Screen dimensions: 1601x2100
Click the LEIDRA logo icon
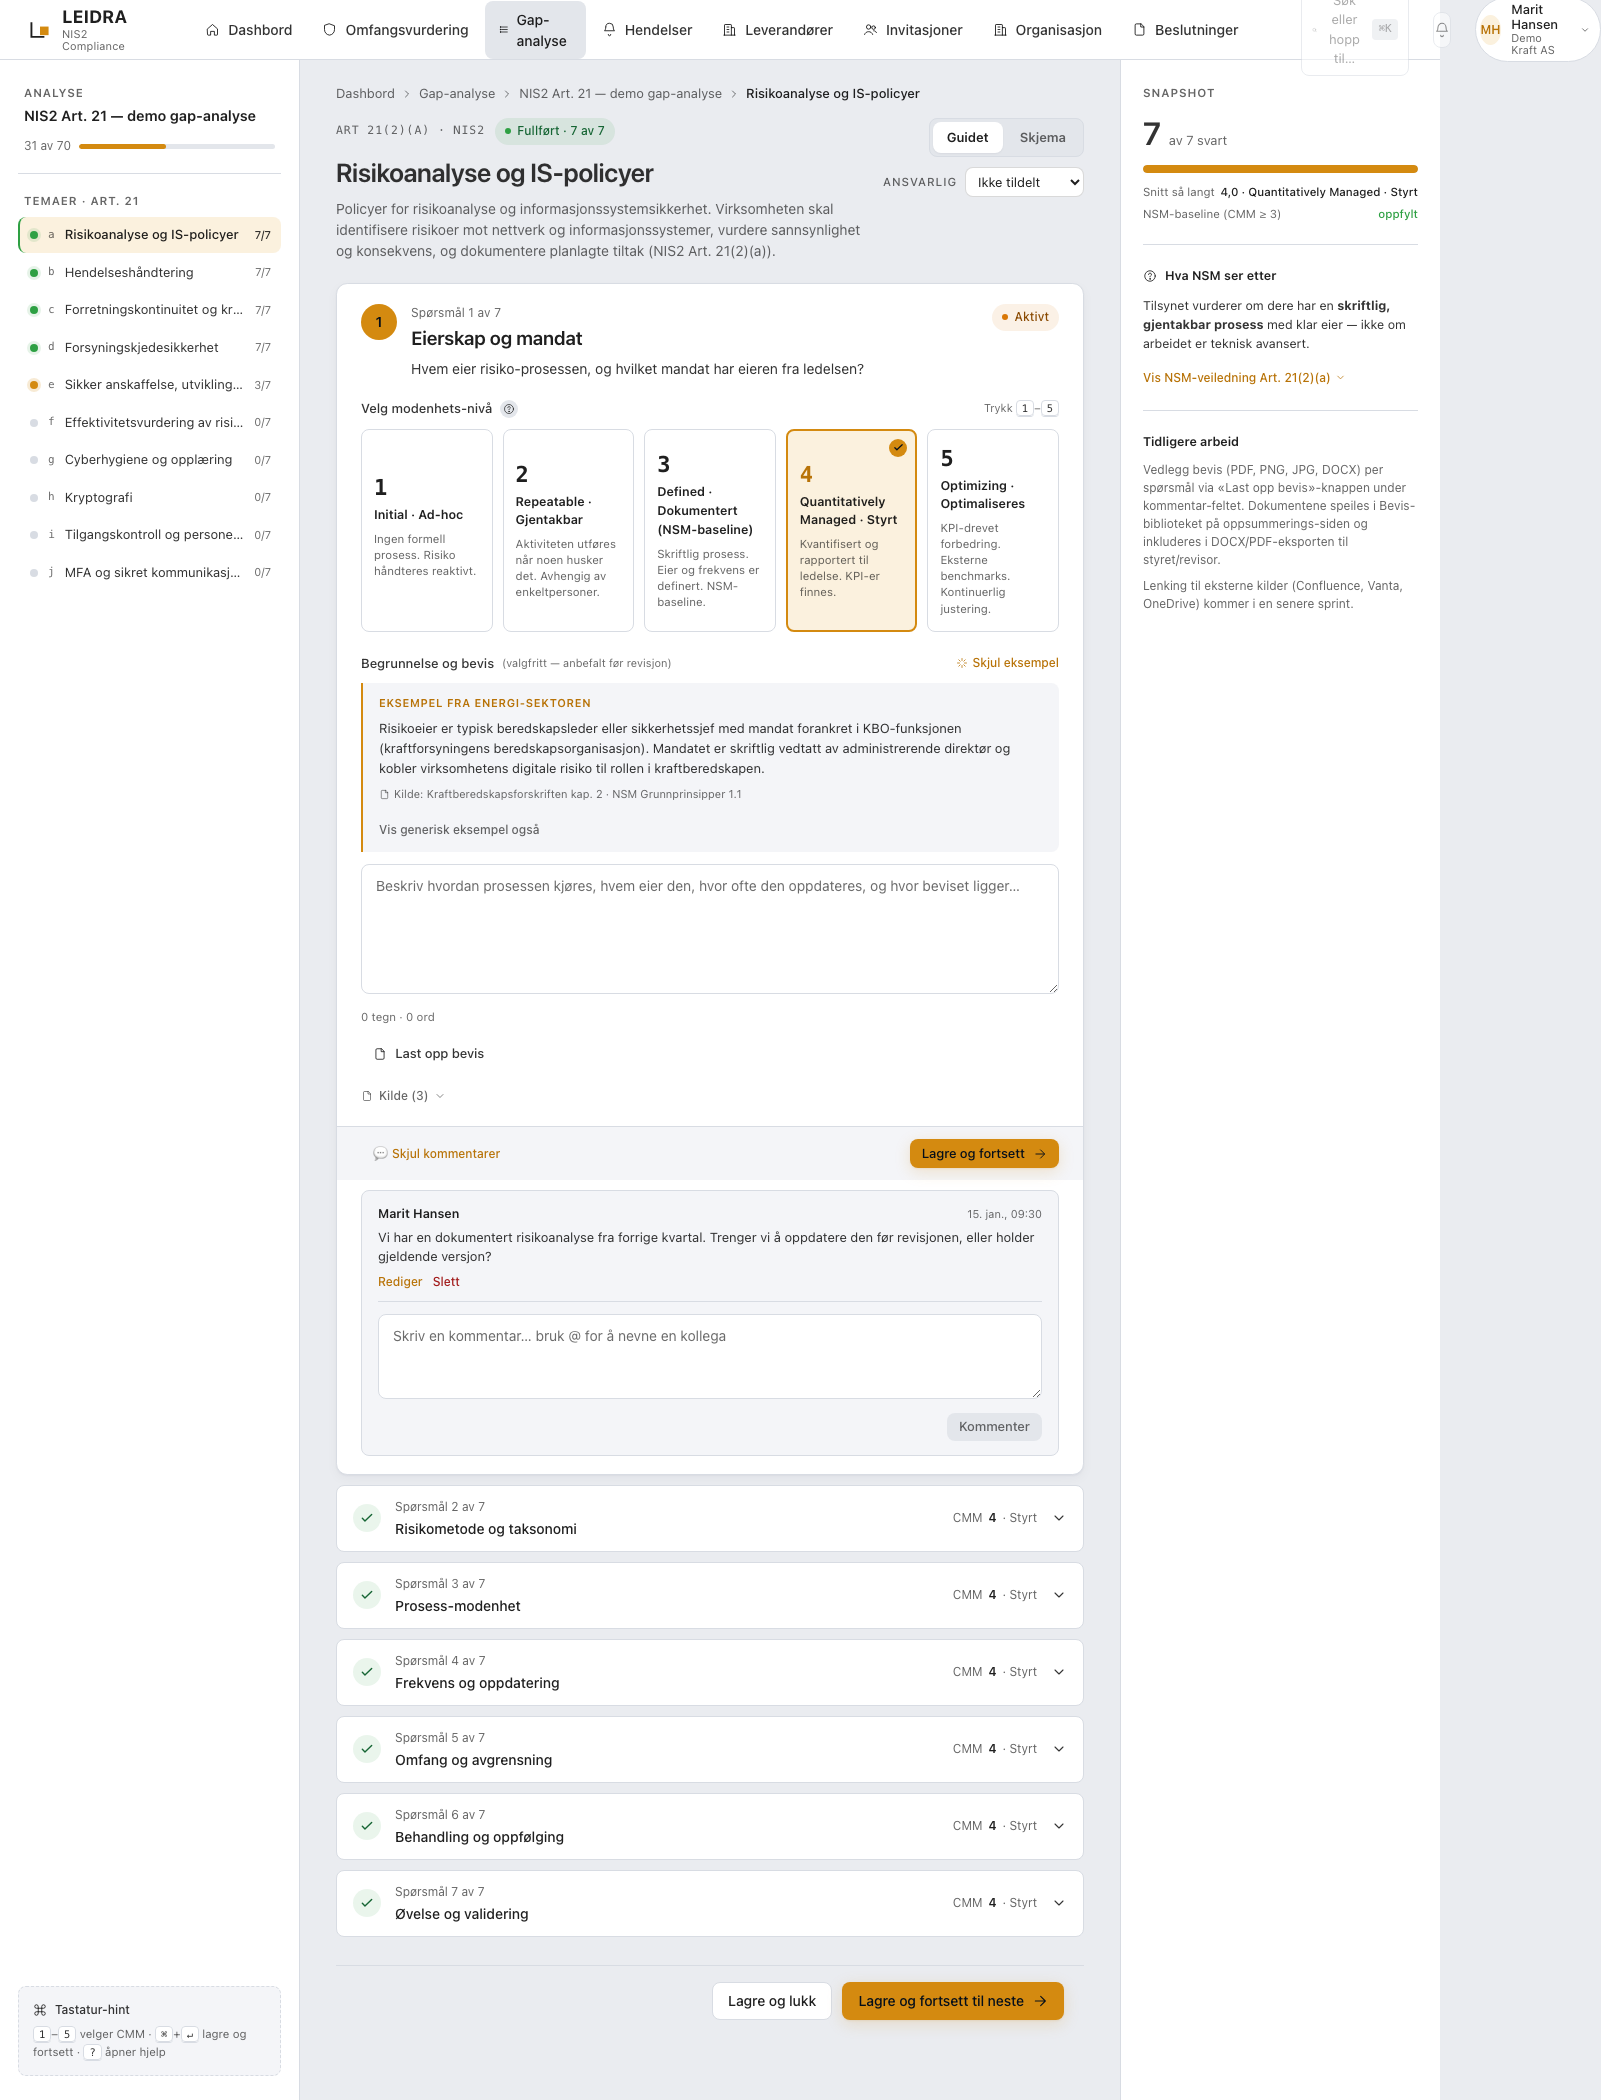[x=39, y=30]
